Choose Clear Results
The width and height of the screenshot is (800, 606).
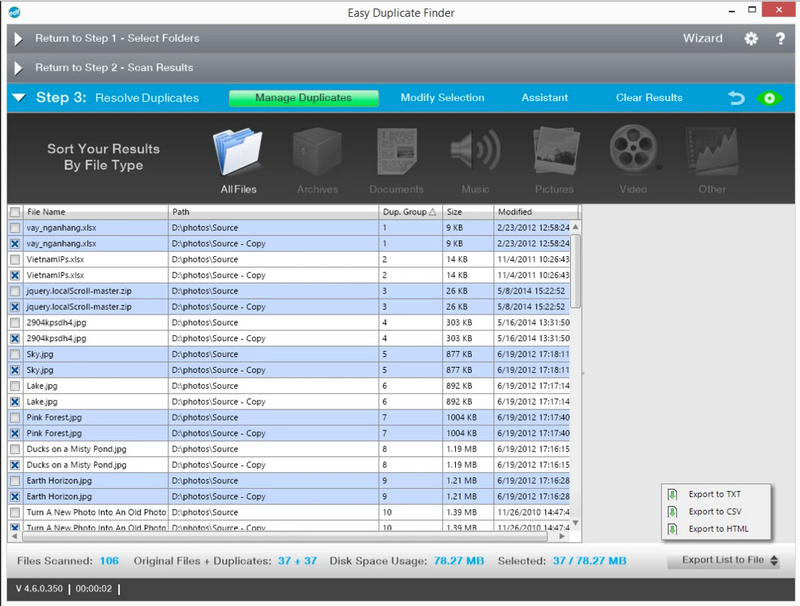[649, 98]
